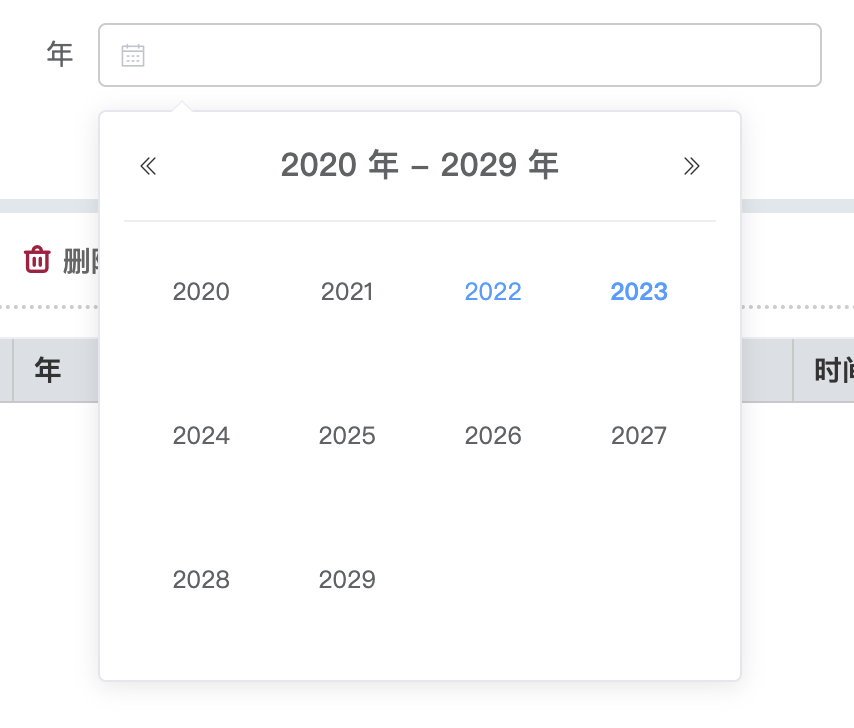Screen dimensions: 854x728
Task: Select year 2028 from the grid
Action: 201,580
